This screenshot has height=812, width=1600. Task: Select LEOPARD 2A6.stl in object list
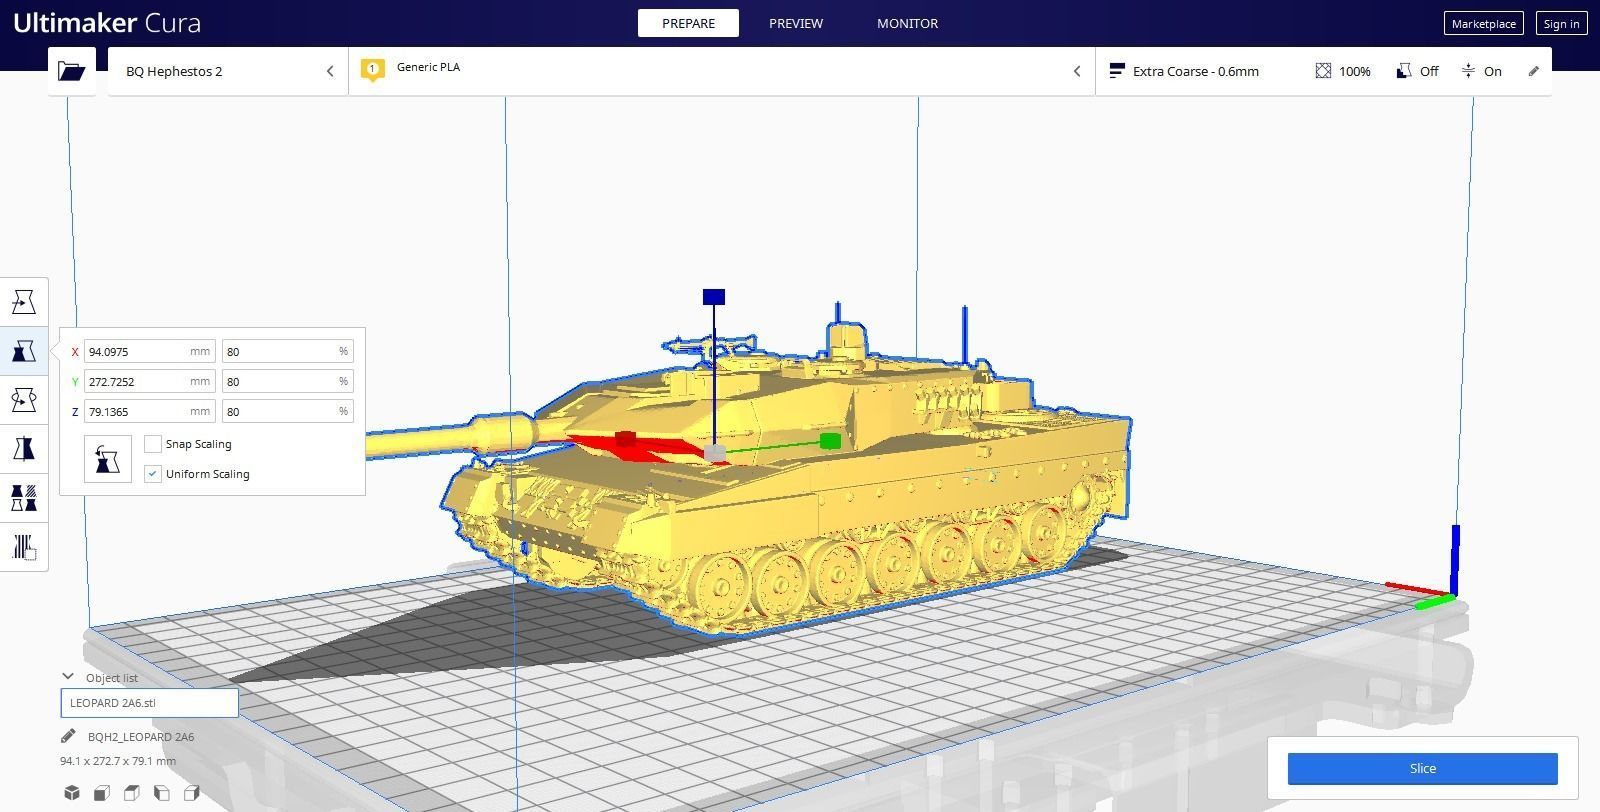coord(149,703)
